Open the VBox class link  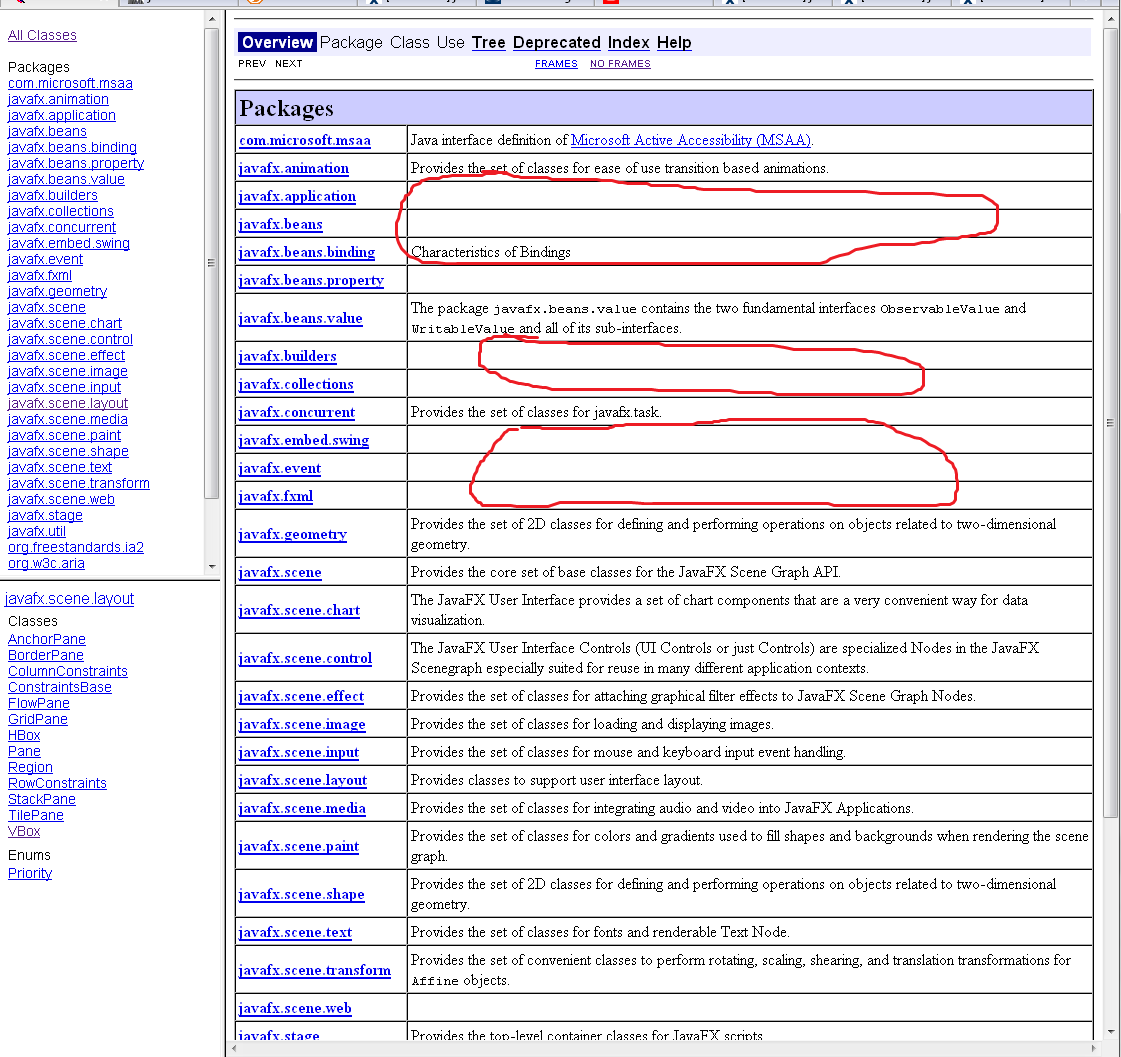(24, 831)
